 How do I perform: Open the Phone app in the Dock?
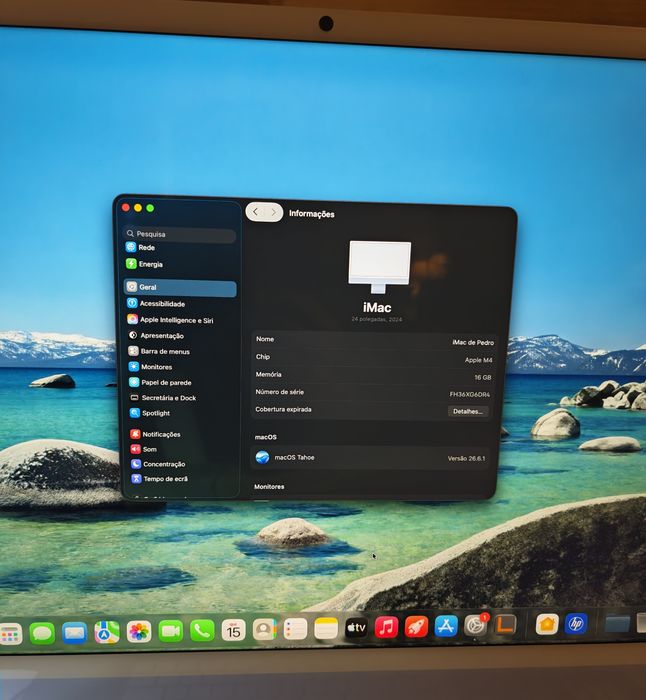coord(202,630)
